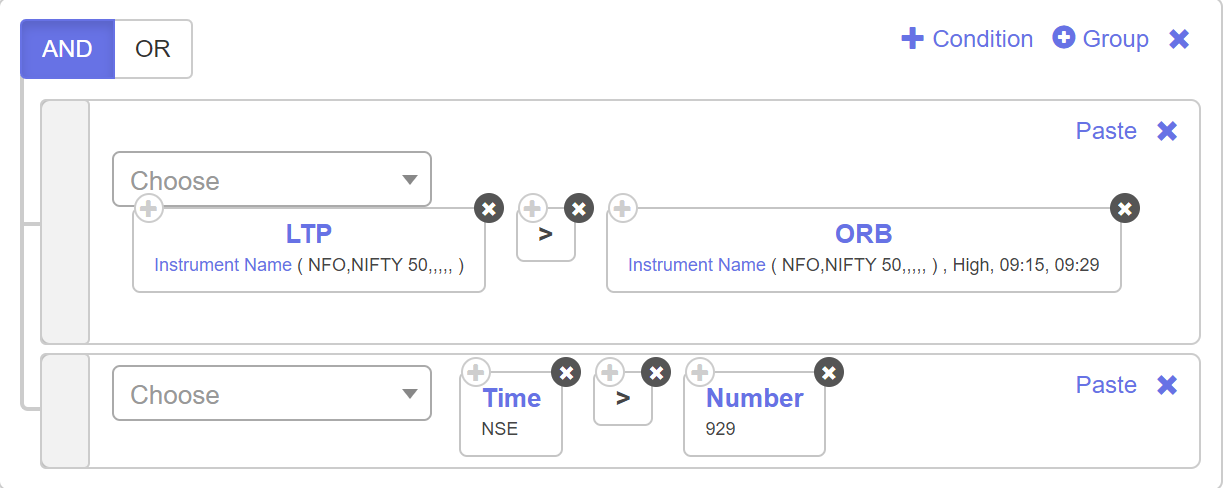Click plus icon on the LTP block
This screenshot has height=488, width=1226.
coord(149,208)
